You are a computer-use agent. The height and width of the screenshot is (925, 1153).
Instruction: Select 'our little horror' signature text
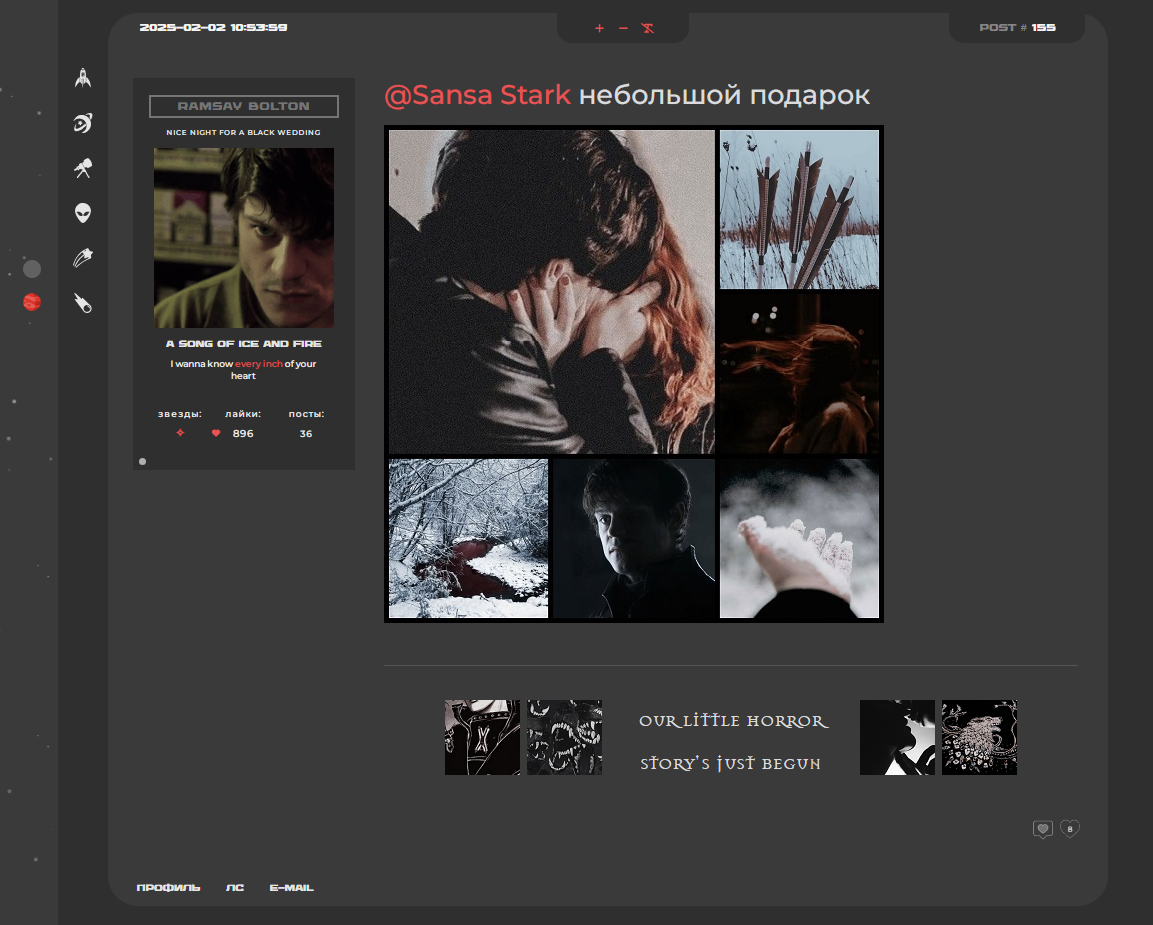tap(734, 721)
